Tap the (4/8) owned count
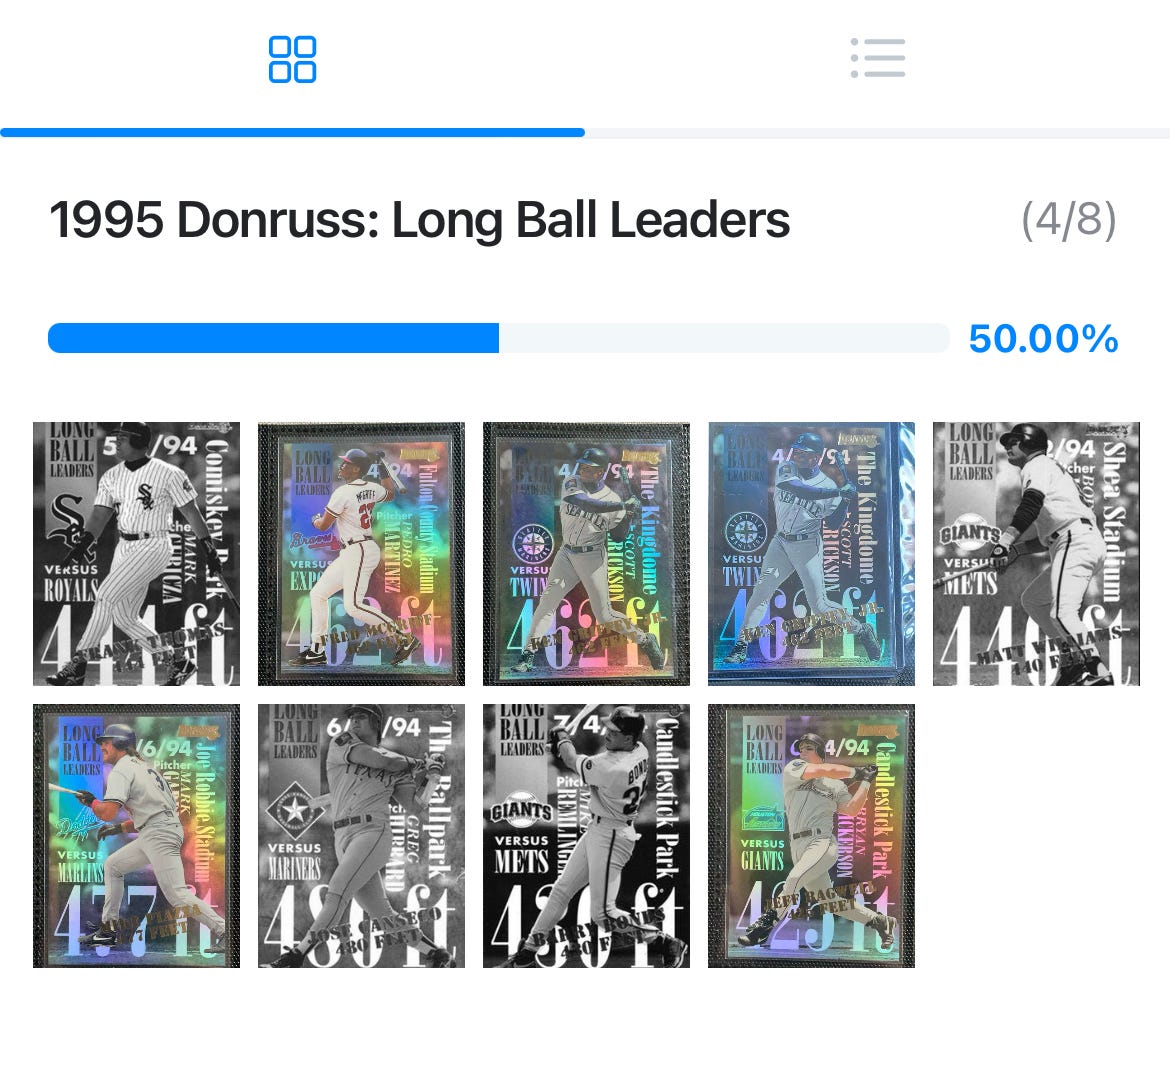Screen dimensions: 1170x1081 1069,219
